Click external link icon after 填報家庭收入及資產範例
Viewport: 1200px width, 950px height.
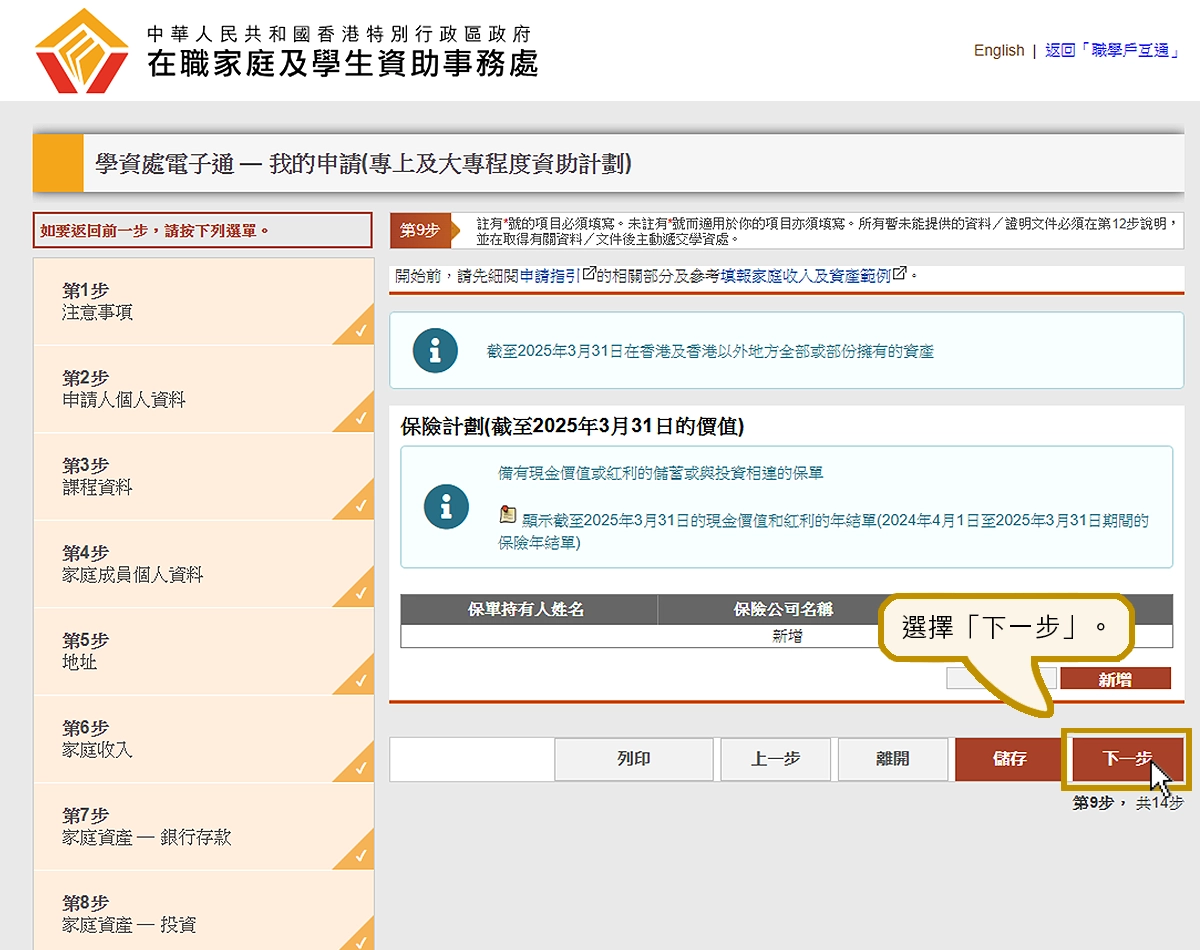[900, 273]
